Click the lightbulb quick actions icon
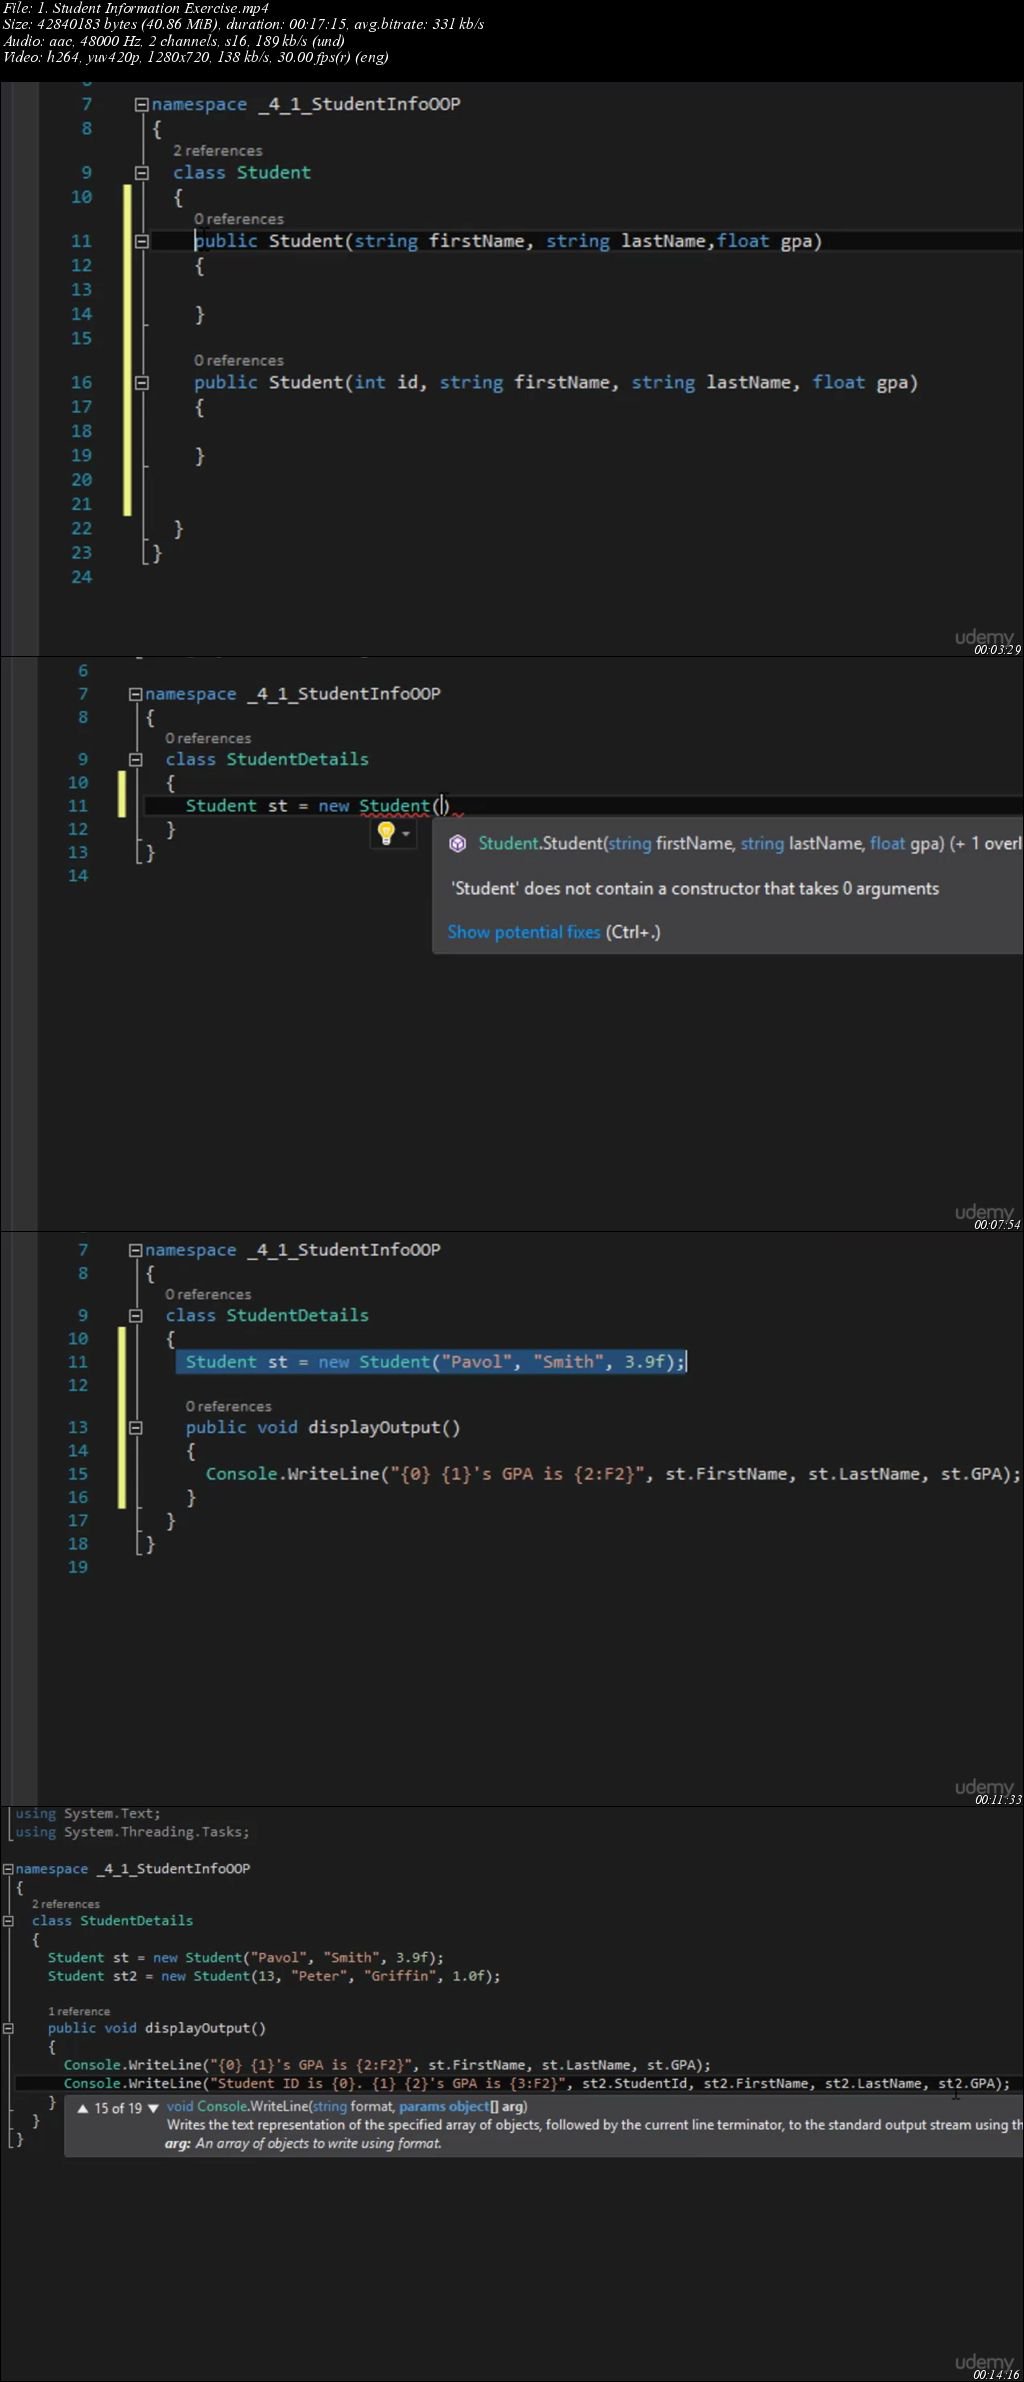Screen dimensions: 1024x2382 (386, 833)
